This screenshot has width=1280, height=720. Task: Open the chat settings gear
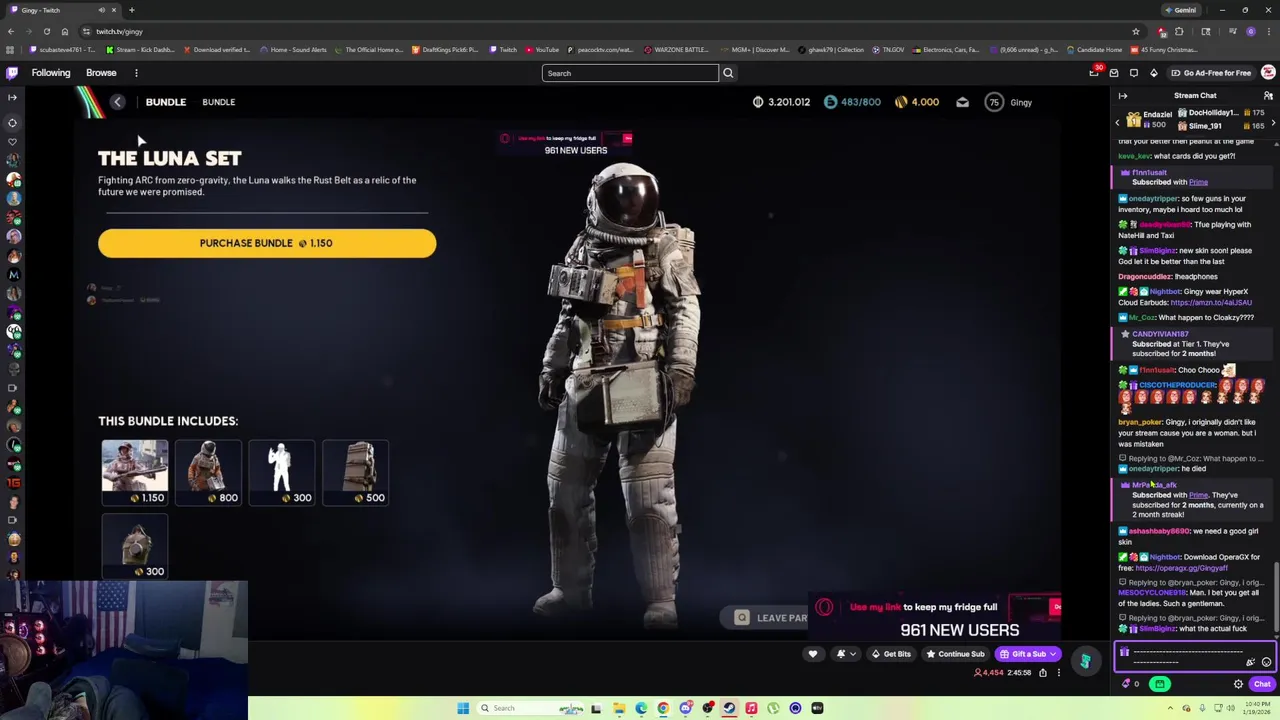(1238, 684)
